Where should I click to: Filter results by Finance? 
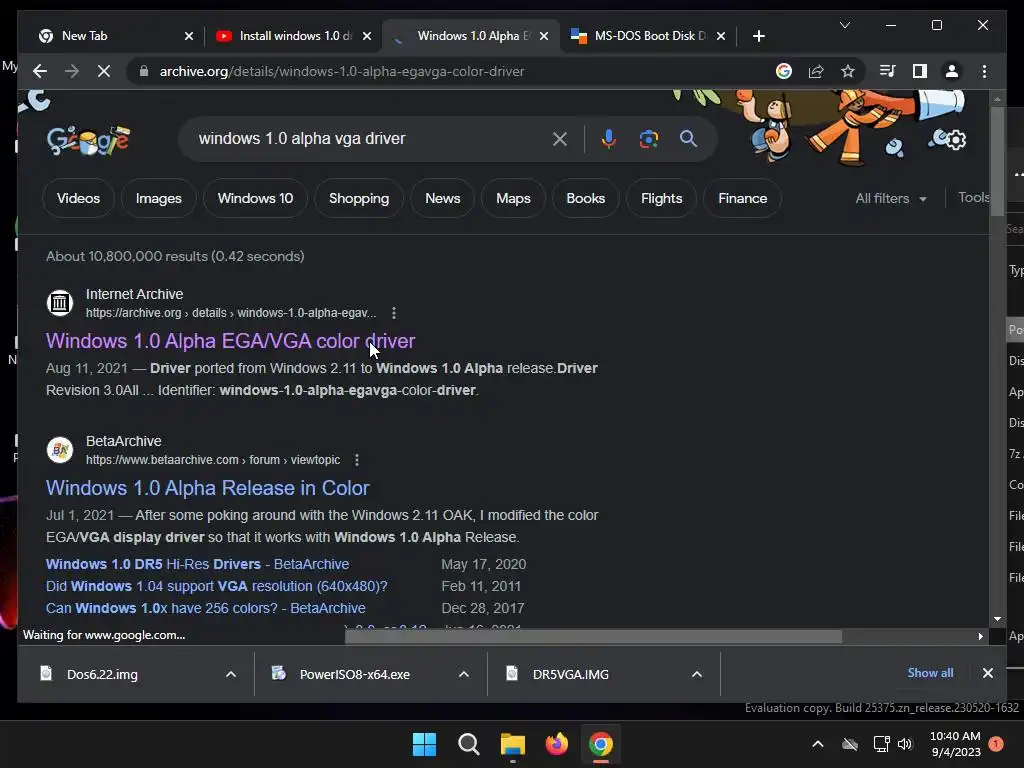(743, 199)
